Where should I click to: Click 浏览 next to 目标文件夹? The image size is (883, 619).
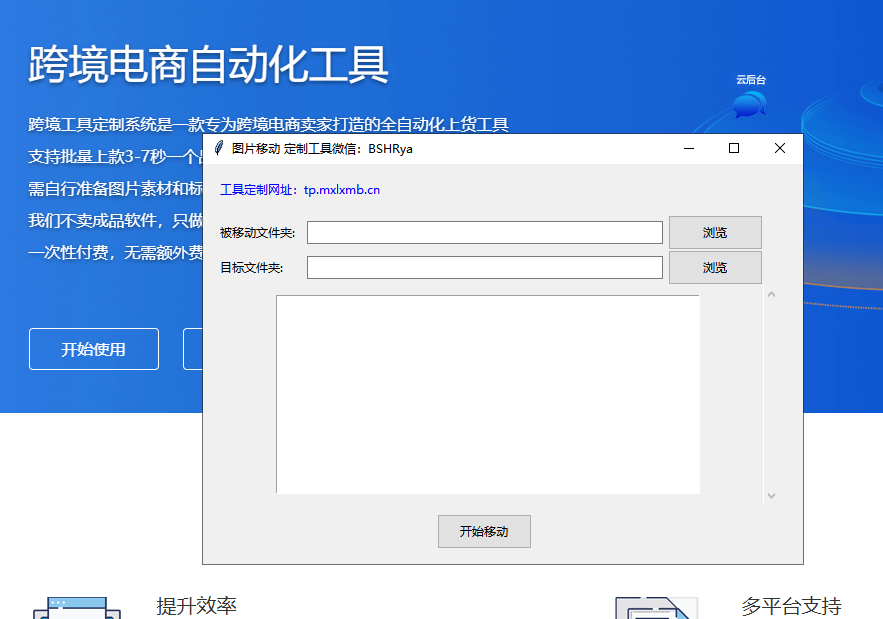(x=715, y=267)
